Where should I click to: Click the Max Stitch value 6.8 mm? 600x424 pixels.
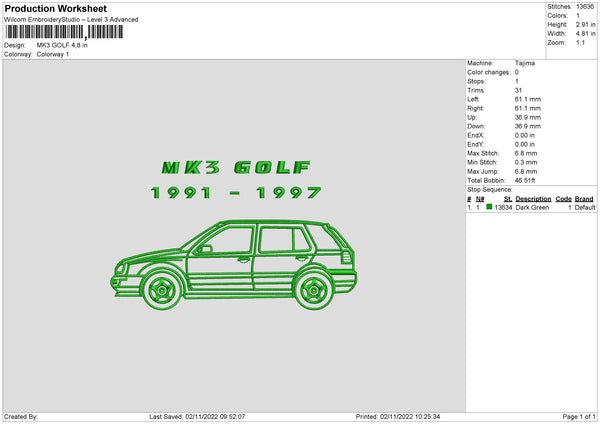coord(526,153)
